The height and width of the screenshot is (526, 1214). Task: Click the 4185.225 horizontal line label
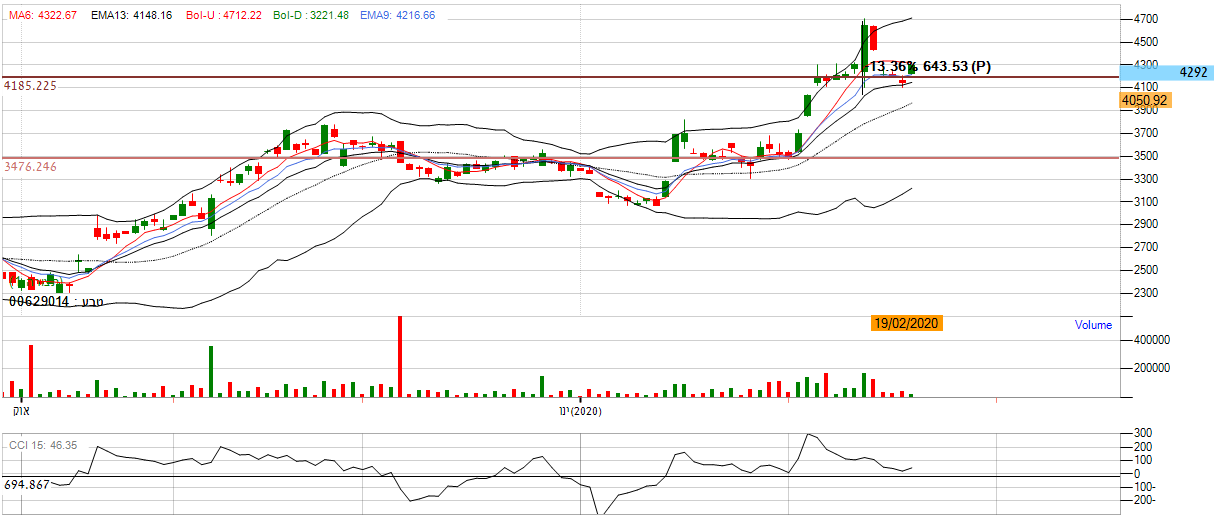click(x=30, y=86)
